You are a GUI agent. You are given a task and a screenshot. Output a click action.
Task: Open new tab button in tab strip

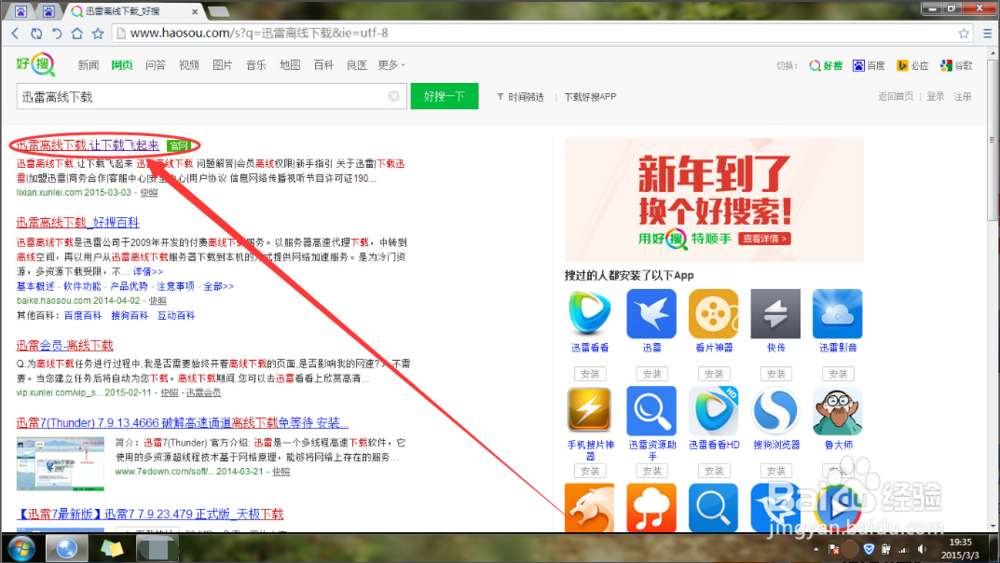click(x=218, y=11)
